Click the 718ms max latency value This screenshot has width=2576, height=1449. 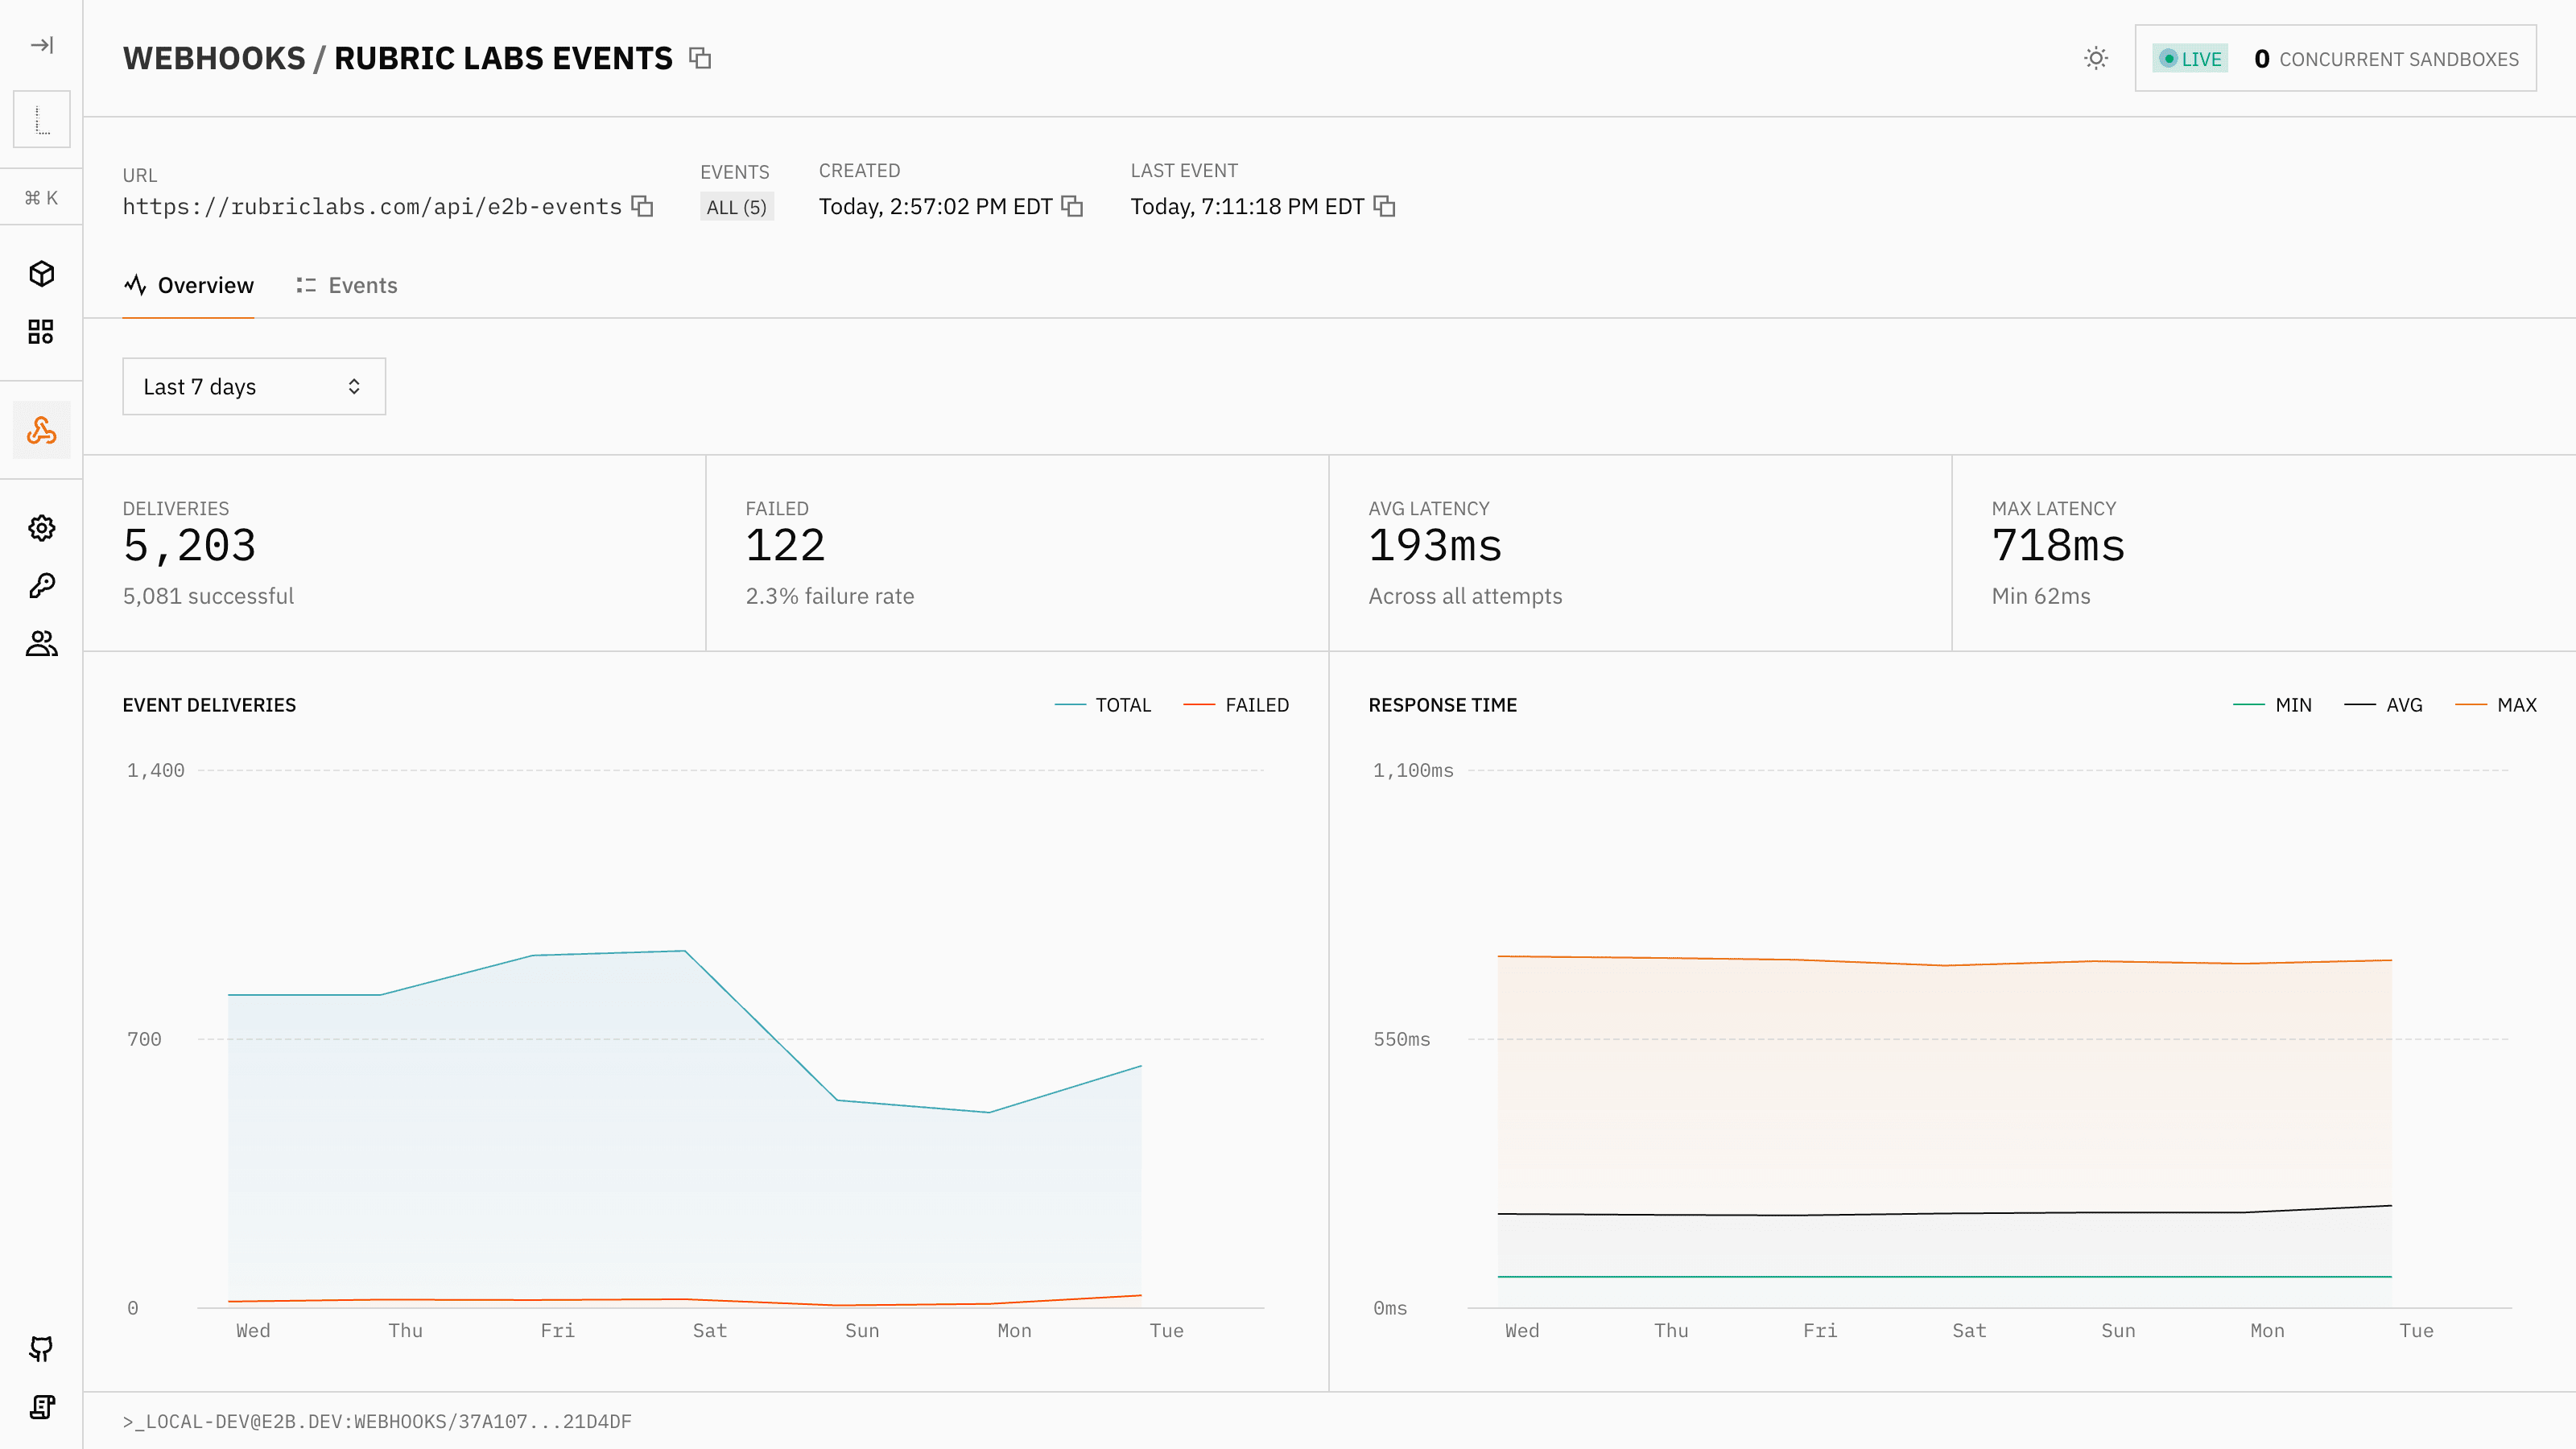[2058, 546]
